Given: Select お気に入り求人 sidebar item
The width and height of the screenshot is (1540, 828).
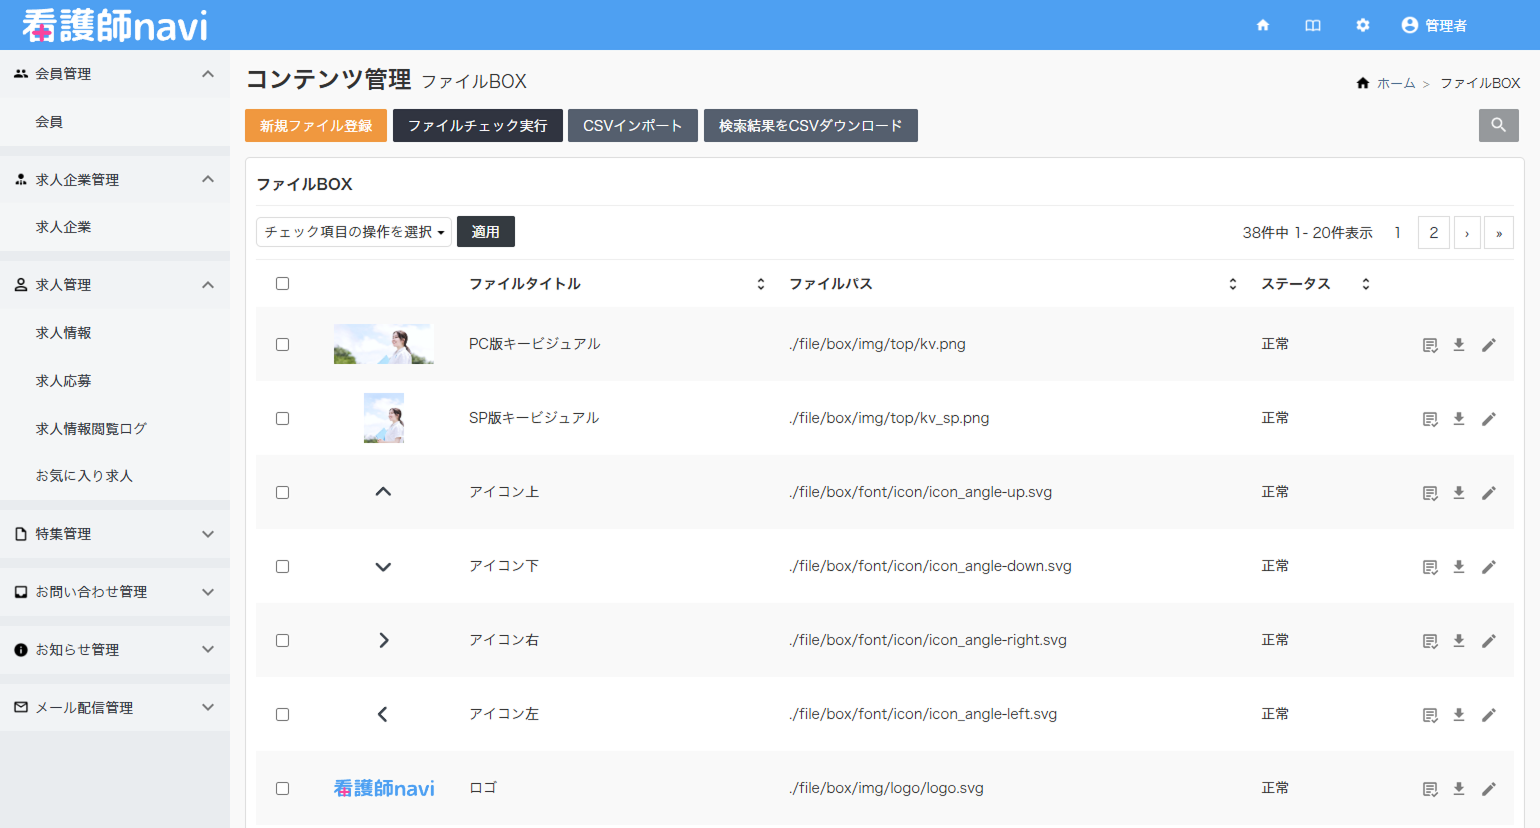Looking at the screenshot, I should pyautogui.click(x=84, y=476).
